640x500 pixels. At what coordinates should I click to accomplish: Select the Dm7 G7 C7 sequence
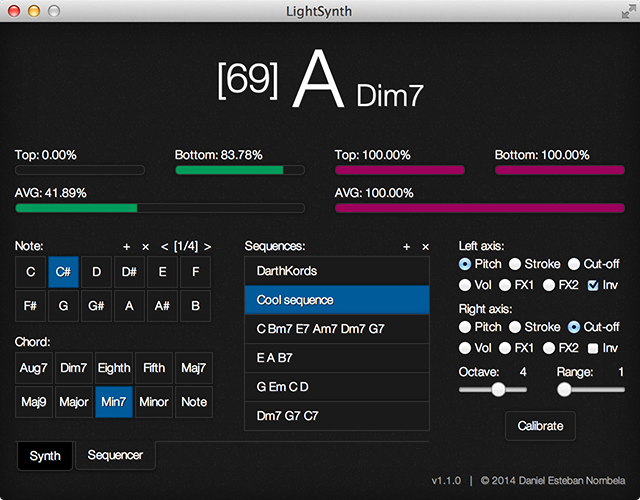pos(337,416)
